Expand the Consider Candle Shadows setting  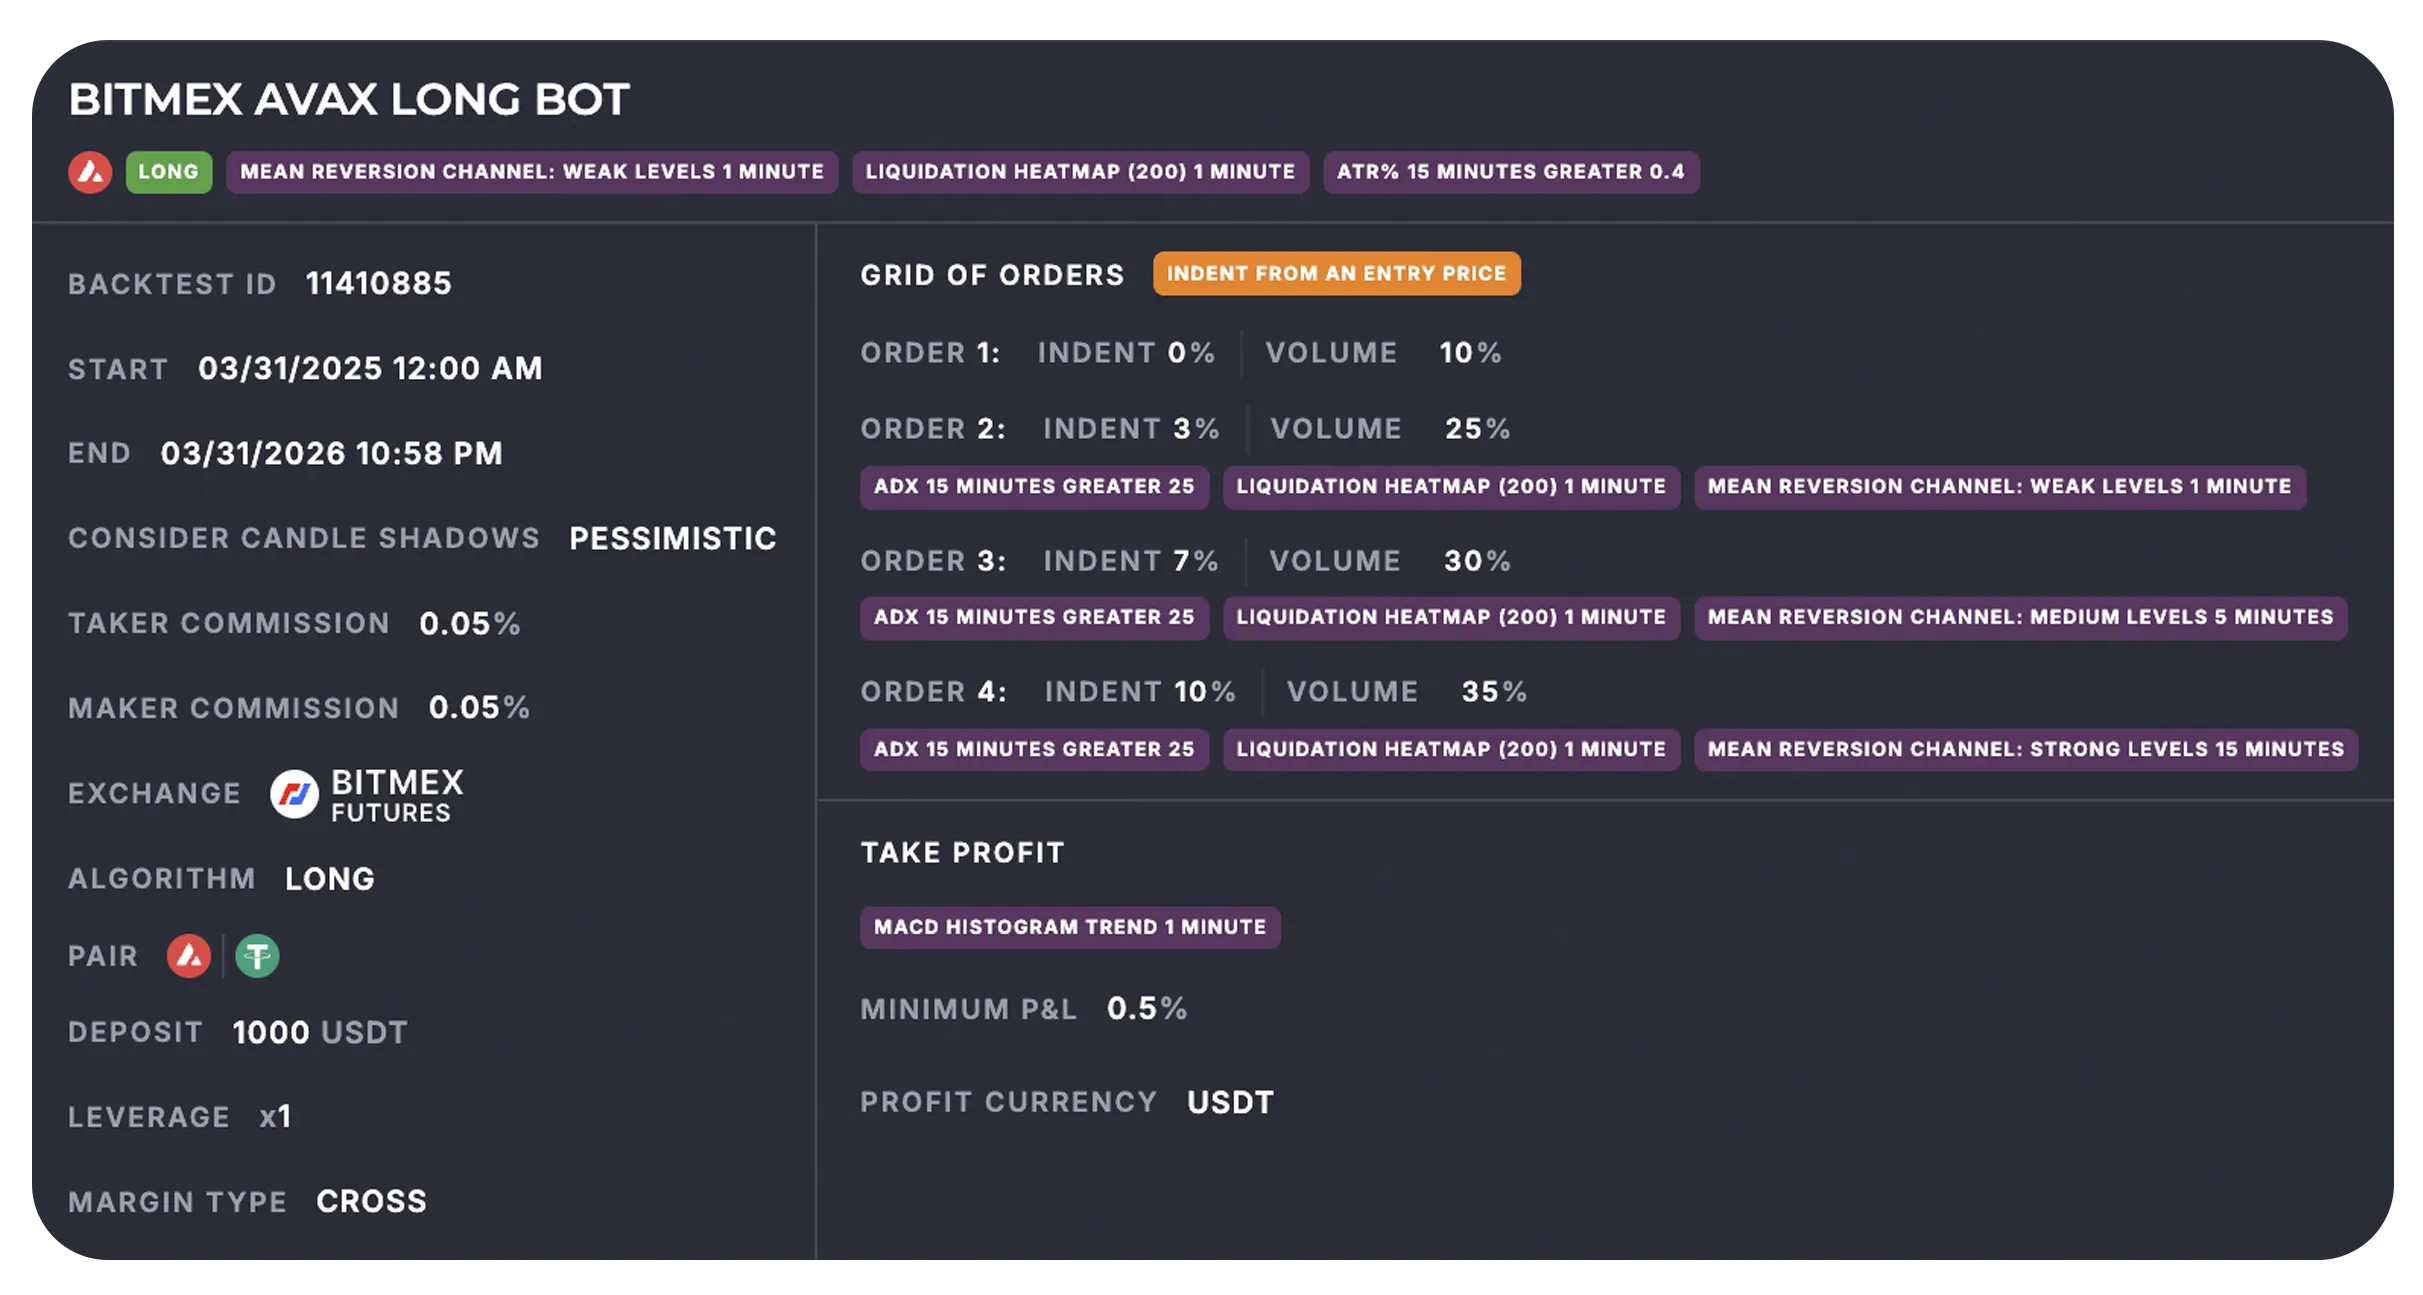coord(303,537)
